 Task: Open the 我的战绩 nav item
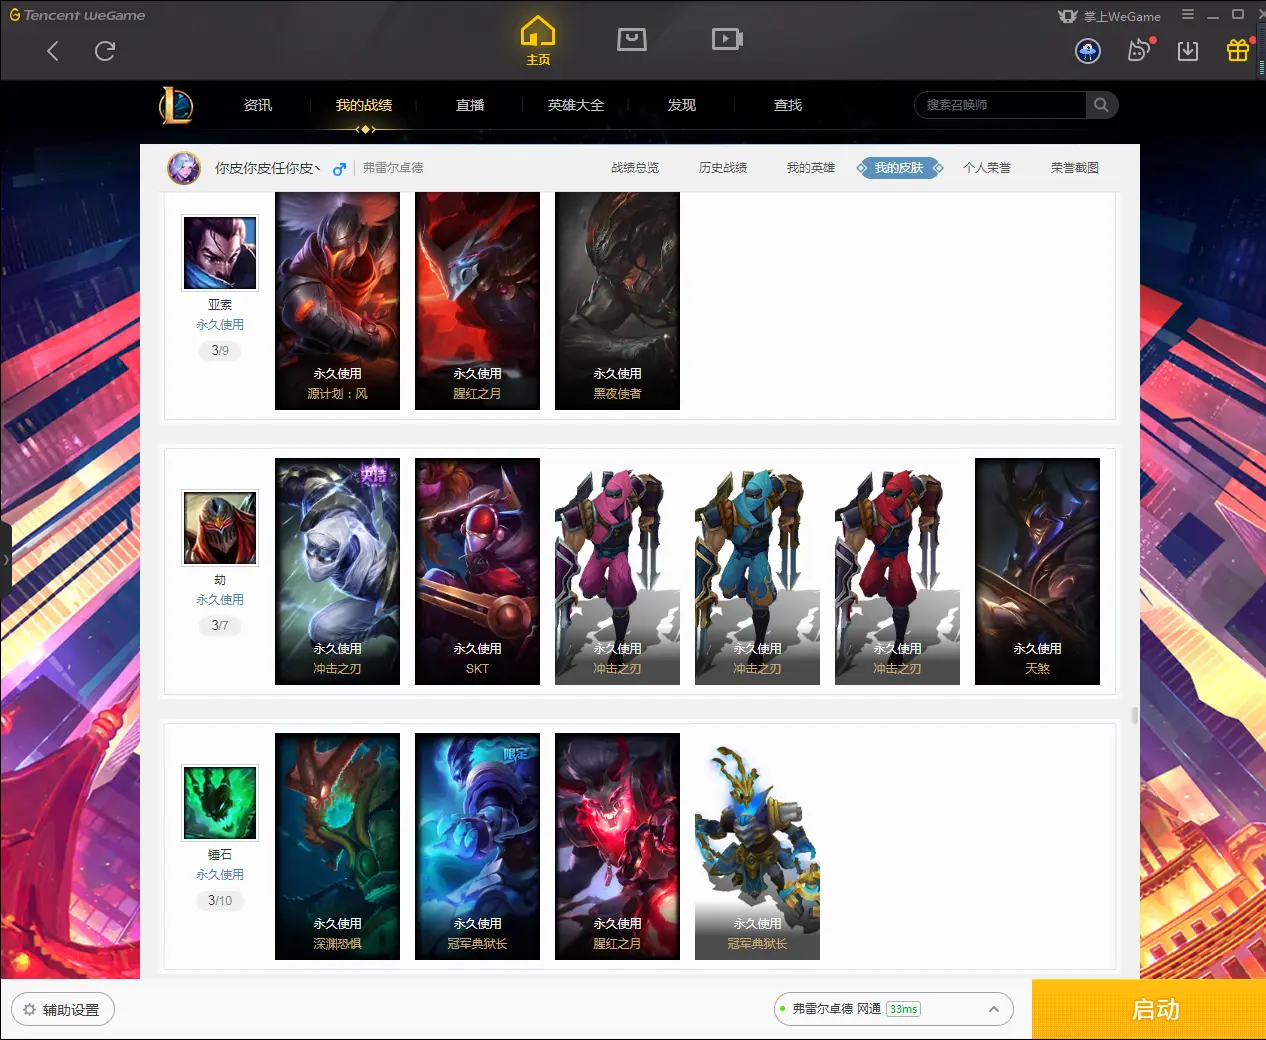pos(364,105)
